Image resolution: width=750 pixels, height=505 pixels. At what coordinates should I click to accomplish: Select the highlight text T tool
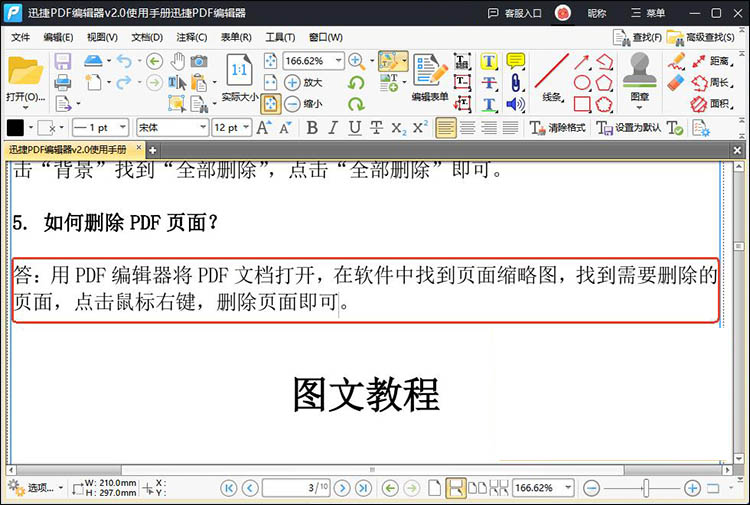[488, 62]
